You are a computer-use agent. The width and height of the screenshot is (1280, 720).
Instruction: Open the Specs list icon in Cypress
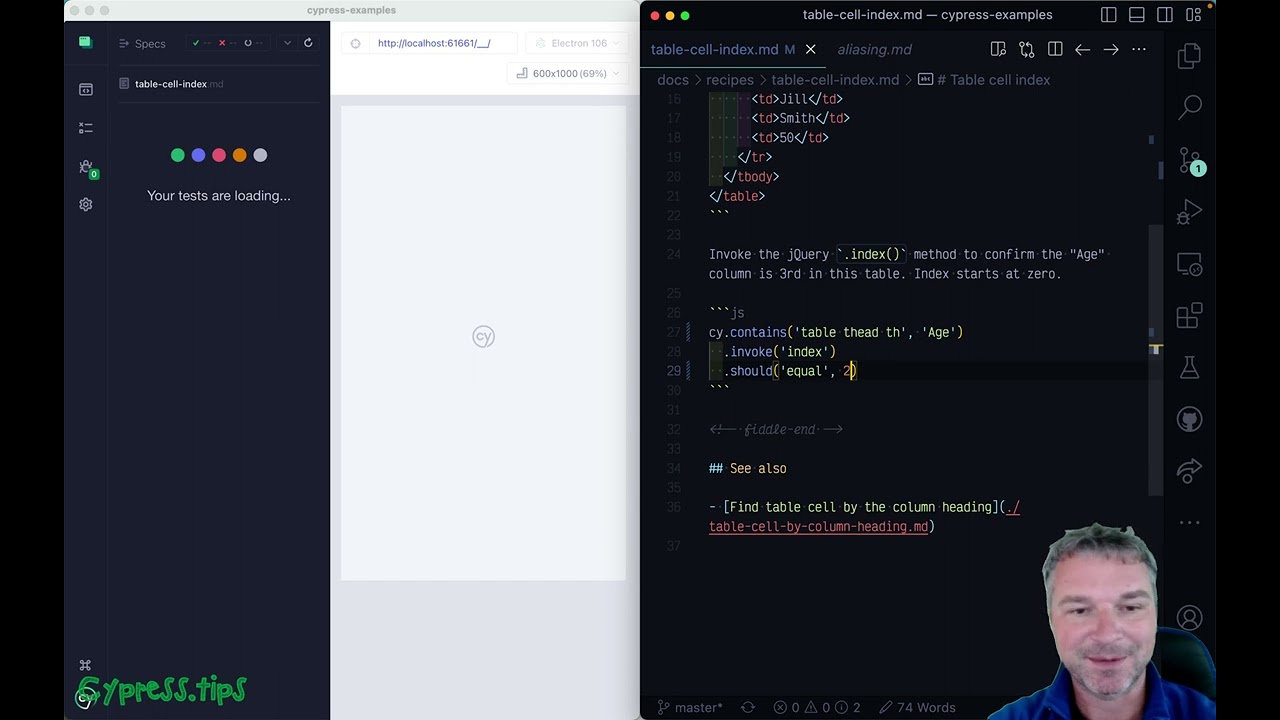[x=124, y=44]
